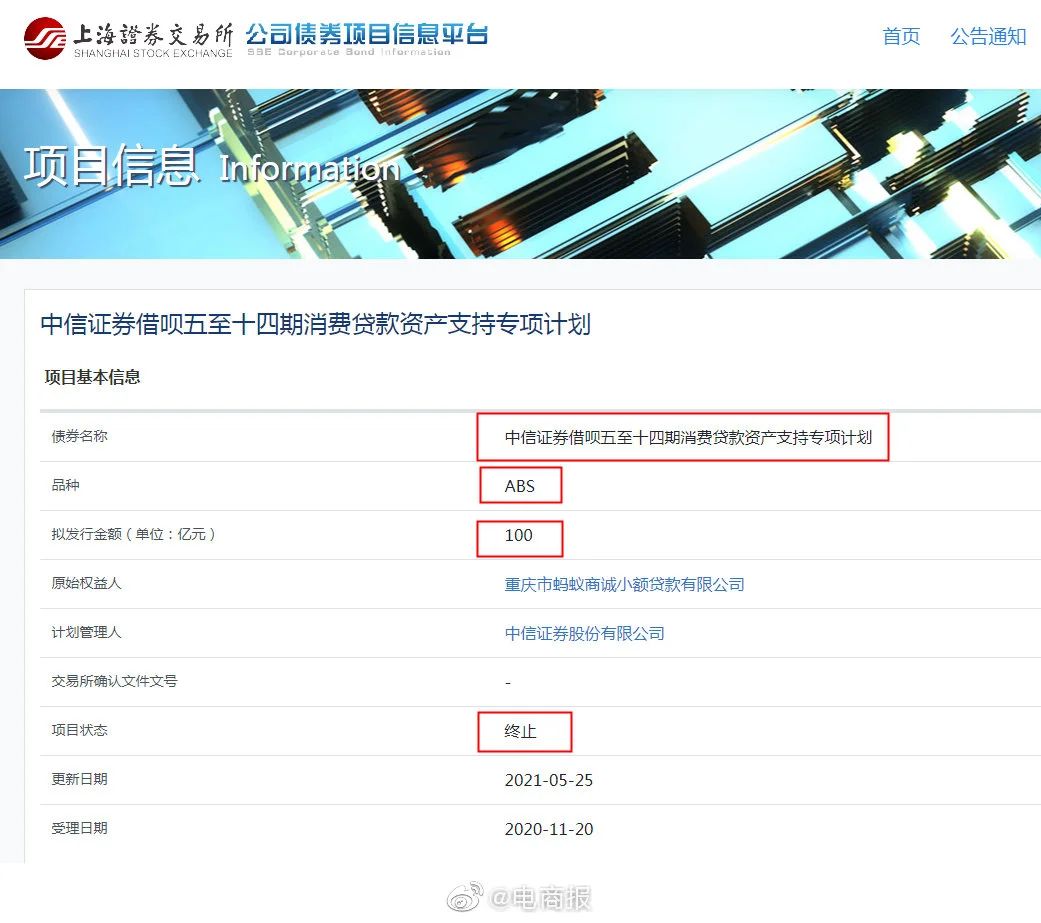Image resolution: width=1041 pixels, height=923 pixels.
Task: Click the red Shanghai Stock Exchange logo icon
Action: [x=44, y=38]
